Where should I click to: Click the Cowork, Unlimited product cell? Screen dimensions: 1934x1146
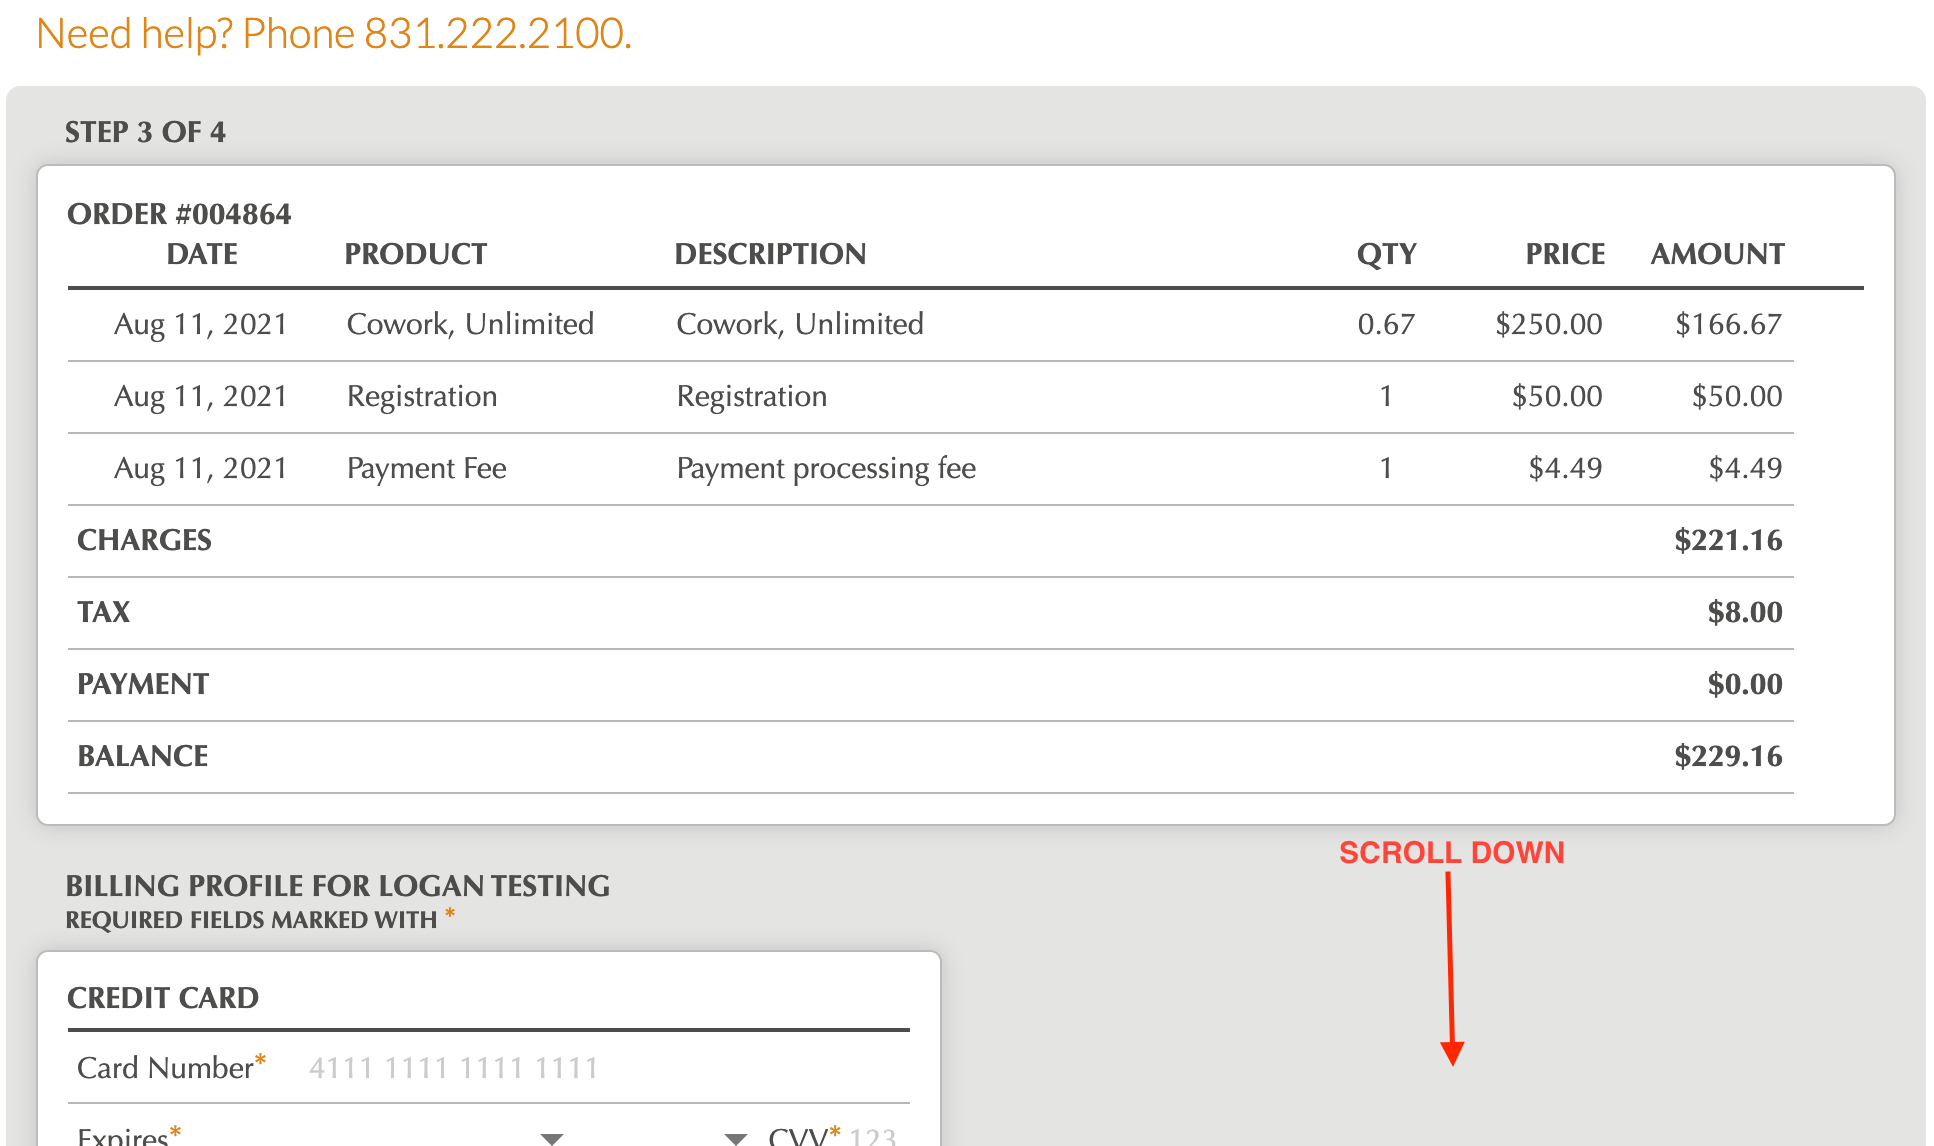(x=470, y=324)
